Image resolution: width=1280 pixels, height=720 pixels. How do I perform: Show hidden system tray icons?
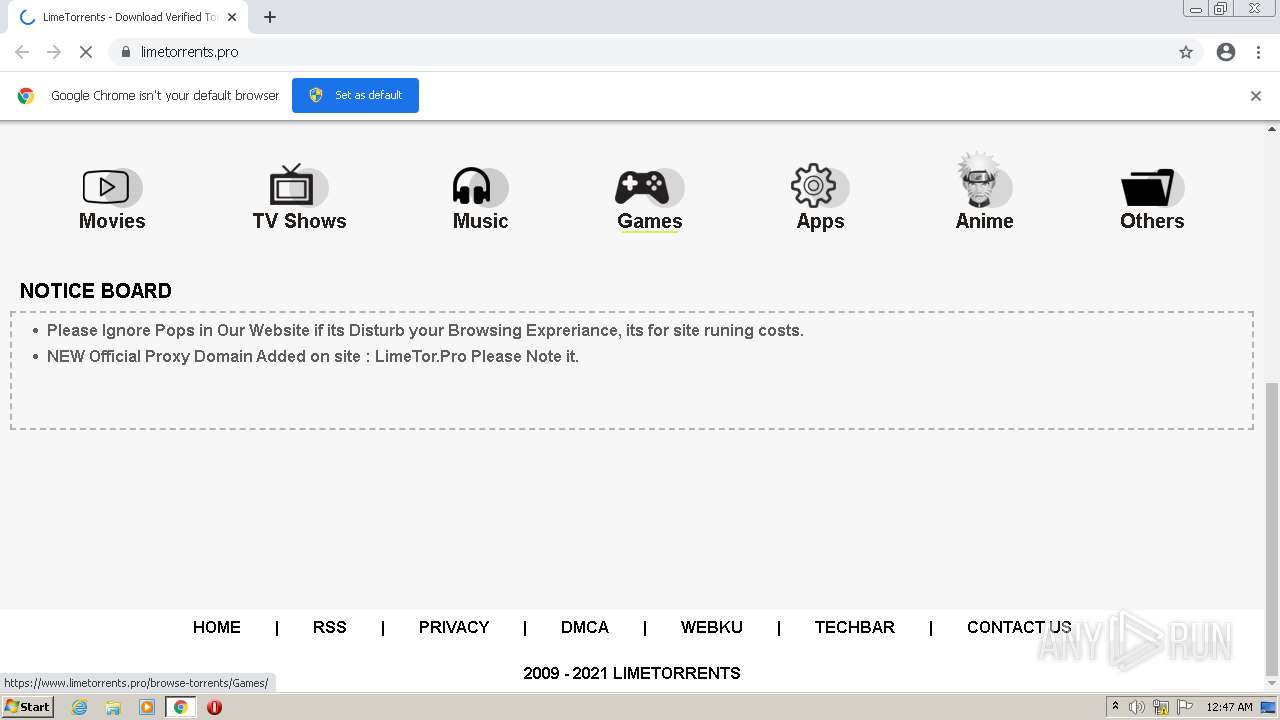coord(1115,706)
